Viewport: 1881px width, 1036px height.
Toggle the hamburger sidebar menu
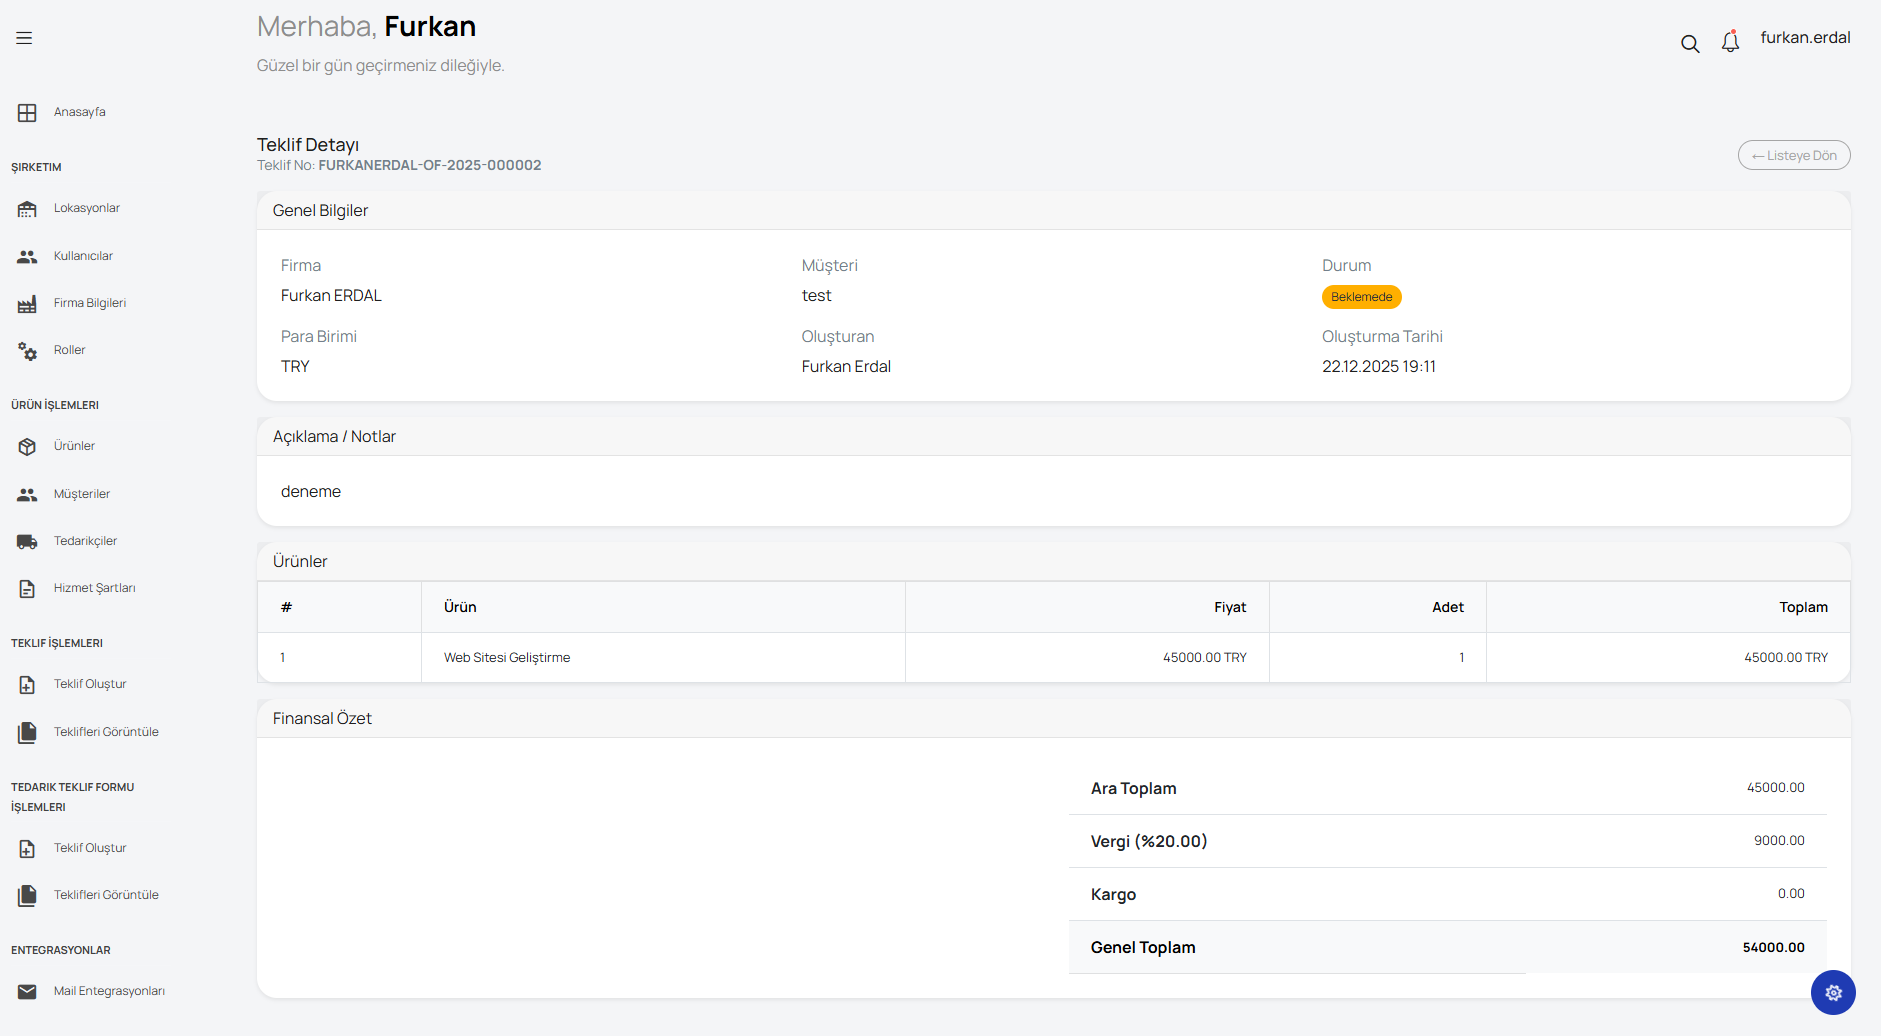coord(24,38)
